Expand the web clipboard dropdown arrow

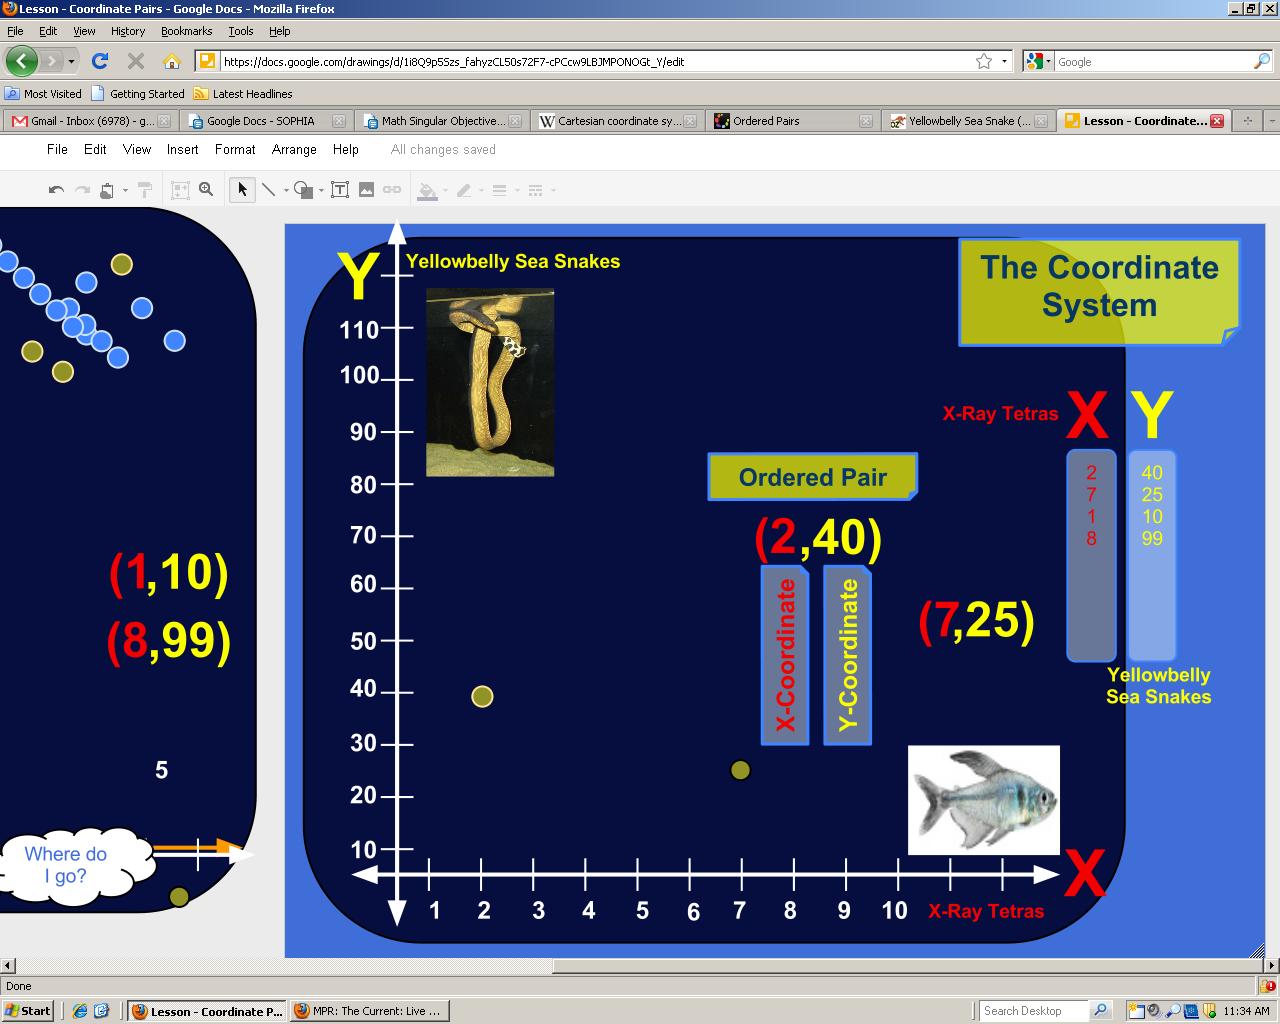point(125,190)
